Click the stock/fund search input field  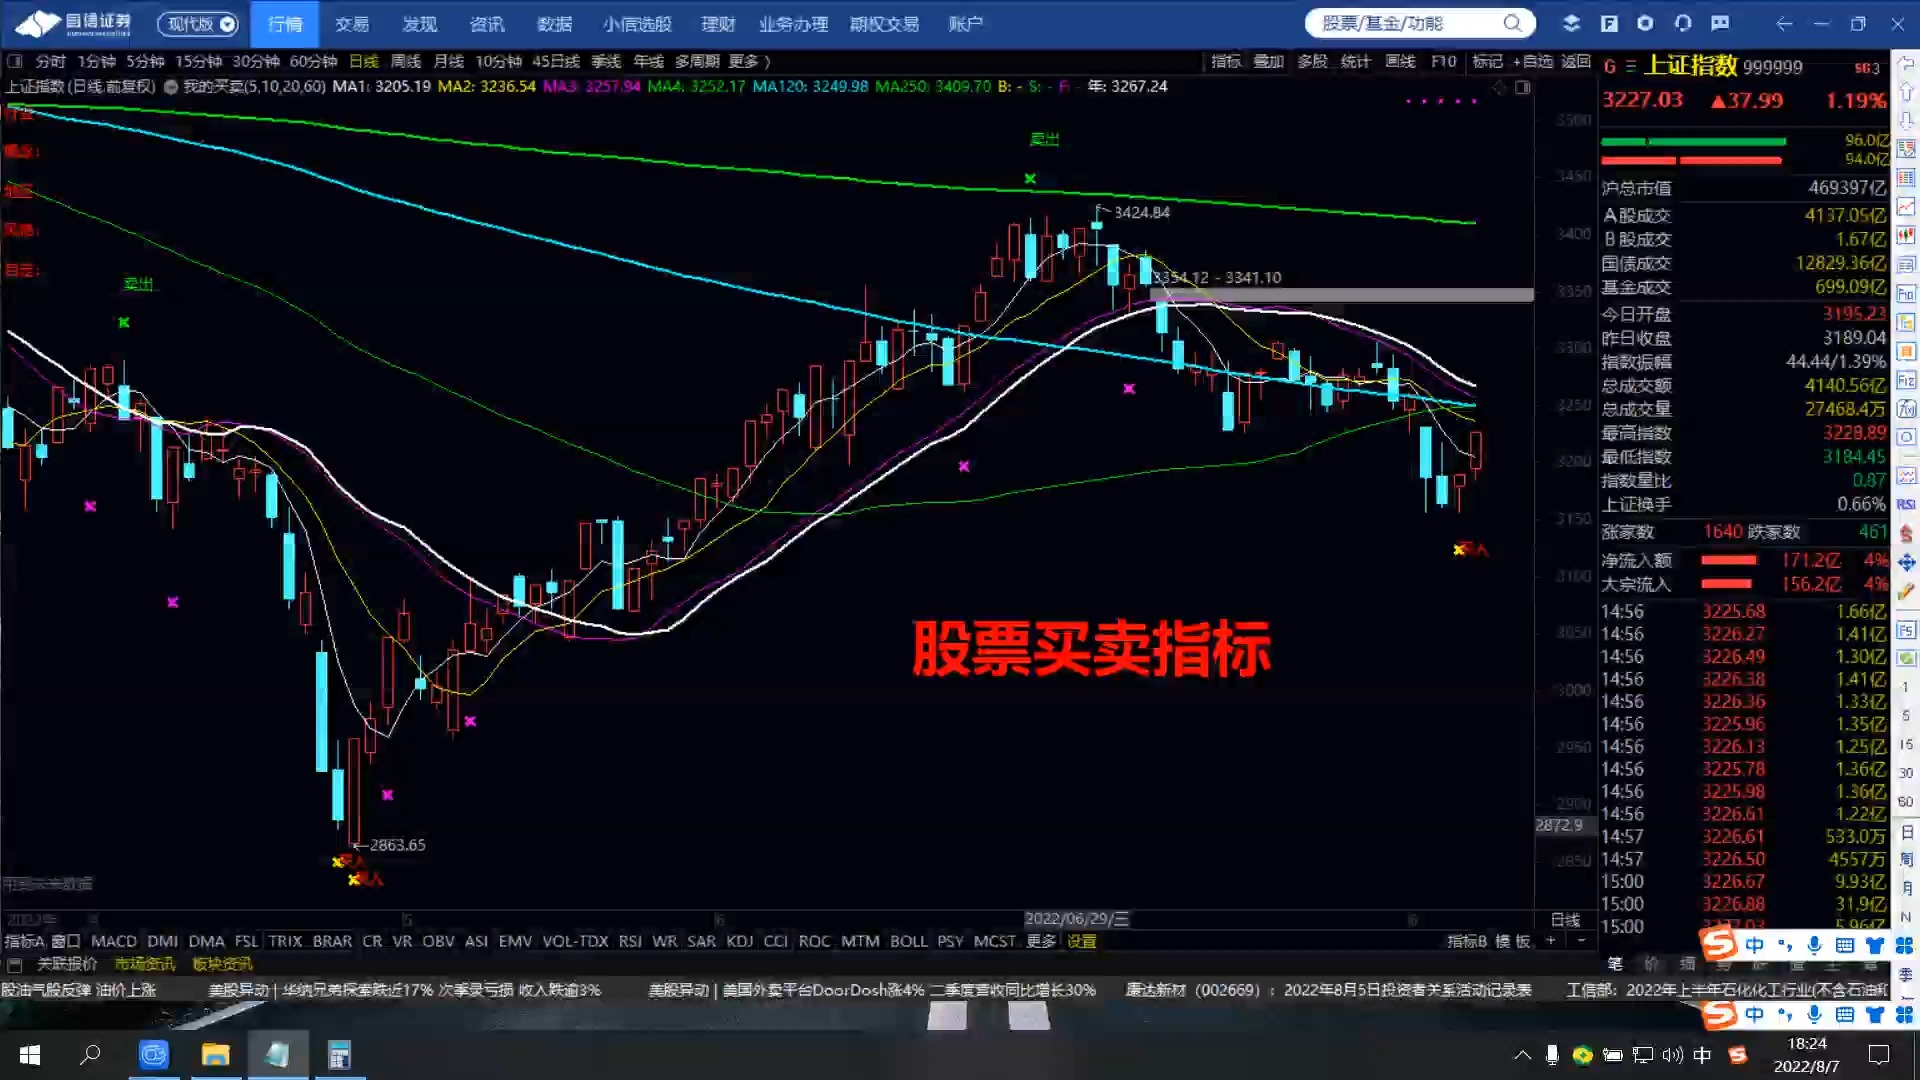[x=1407, y=23]
